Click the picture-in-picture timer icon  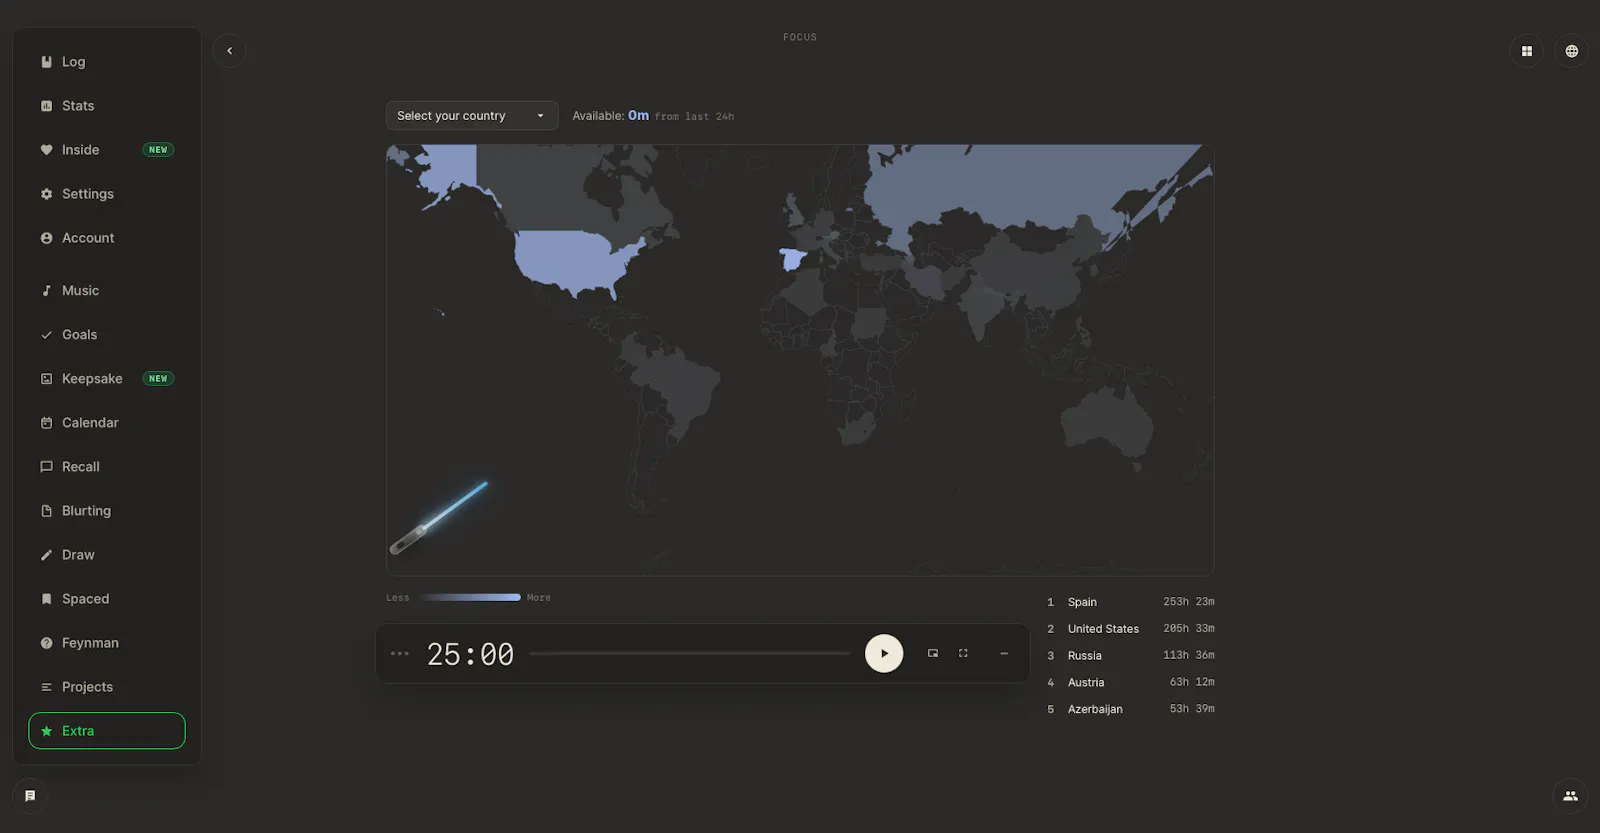[x=933, y=654]
